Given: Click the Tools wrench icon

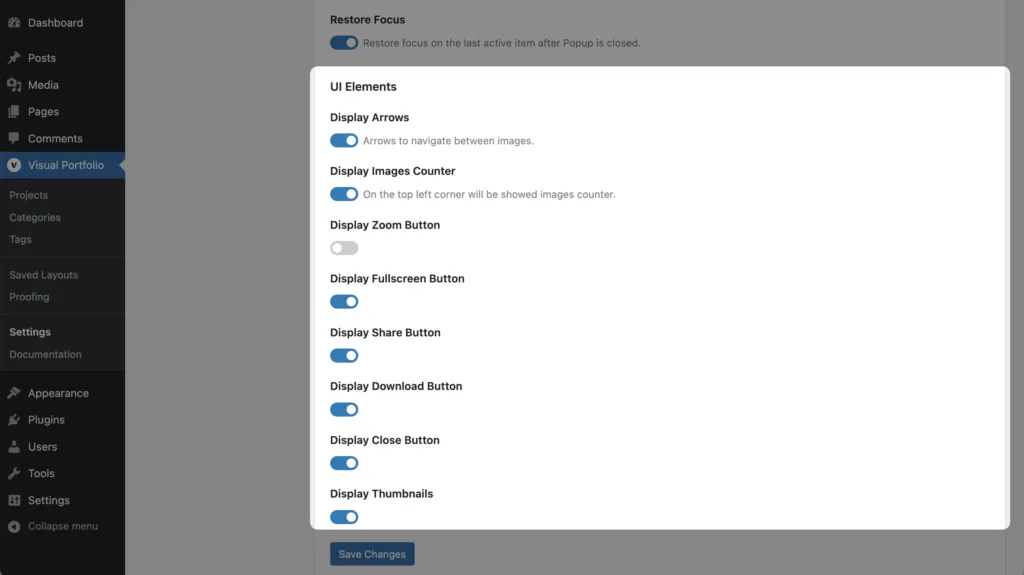Looking at the screenshot, I should 14,474.
